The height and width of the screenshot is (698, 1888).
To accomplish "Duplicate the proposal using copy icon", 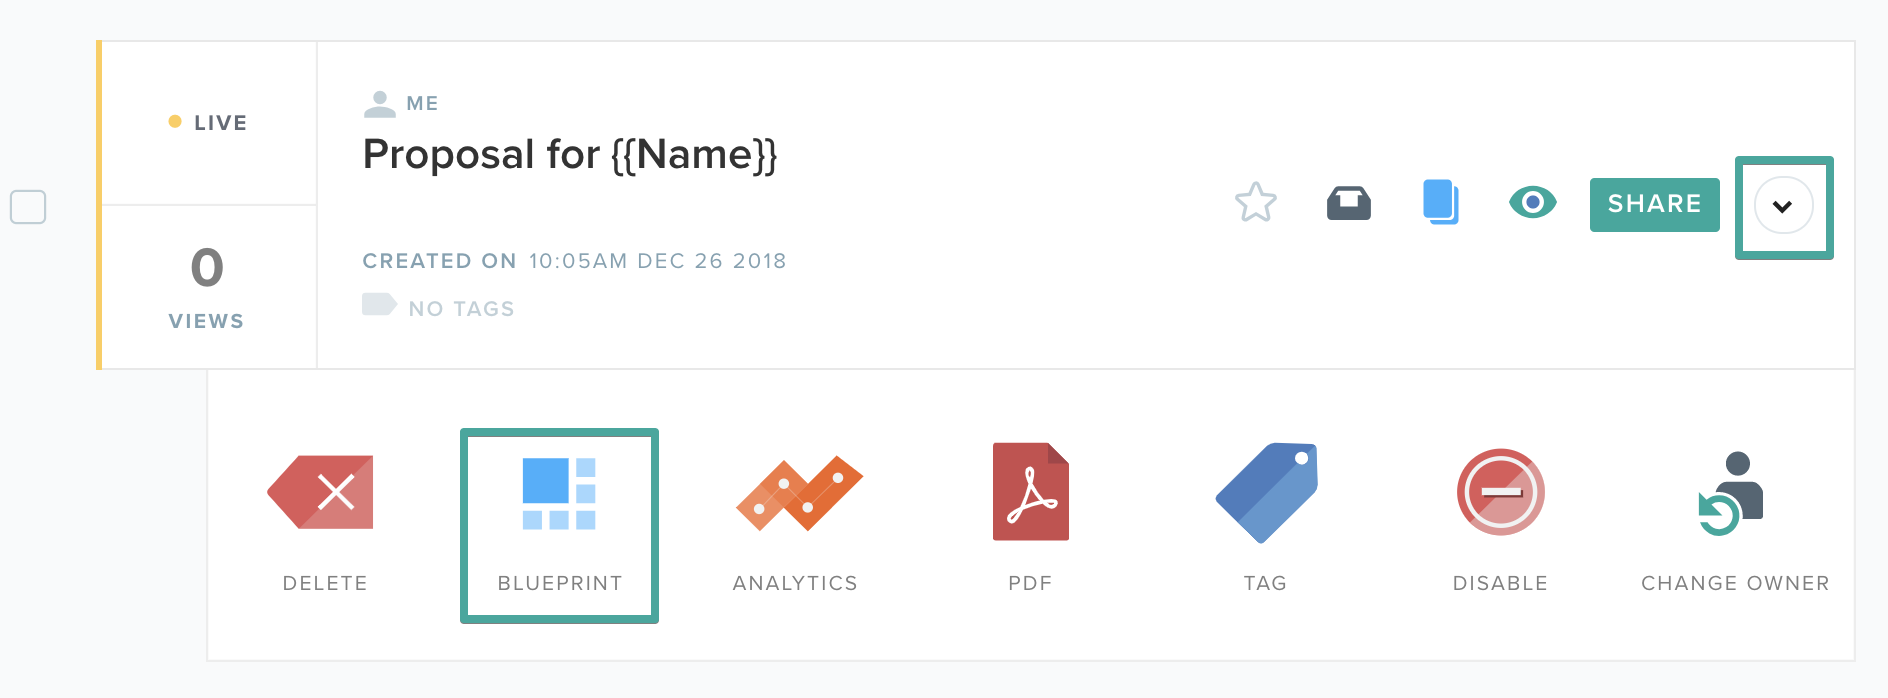I will pyautogui.click(x=1441, y=202).
